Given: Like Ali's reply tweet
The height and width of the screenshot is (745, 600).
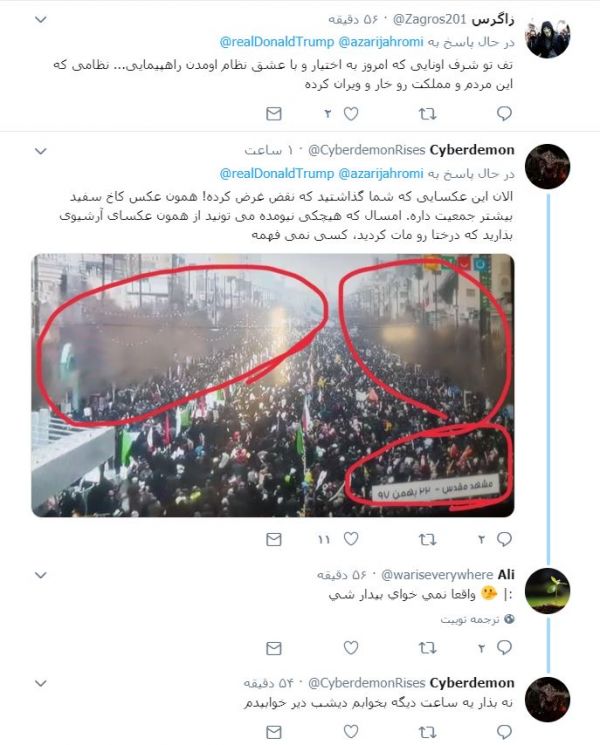Looking at the screenshot, I should click(351, 648).
